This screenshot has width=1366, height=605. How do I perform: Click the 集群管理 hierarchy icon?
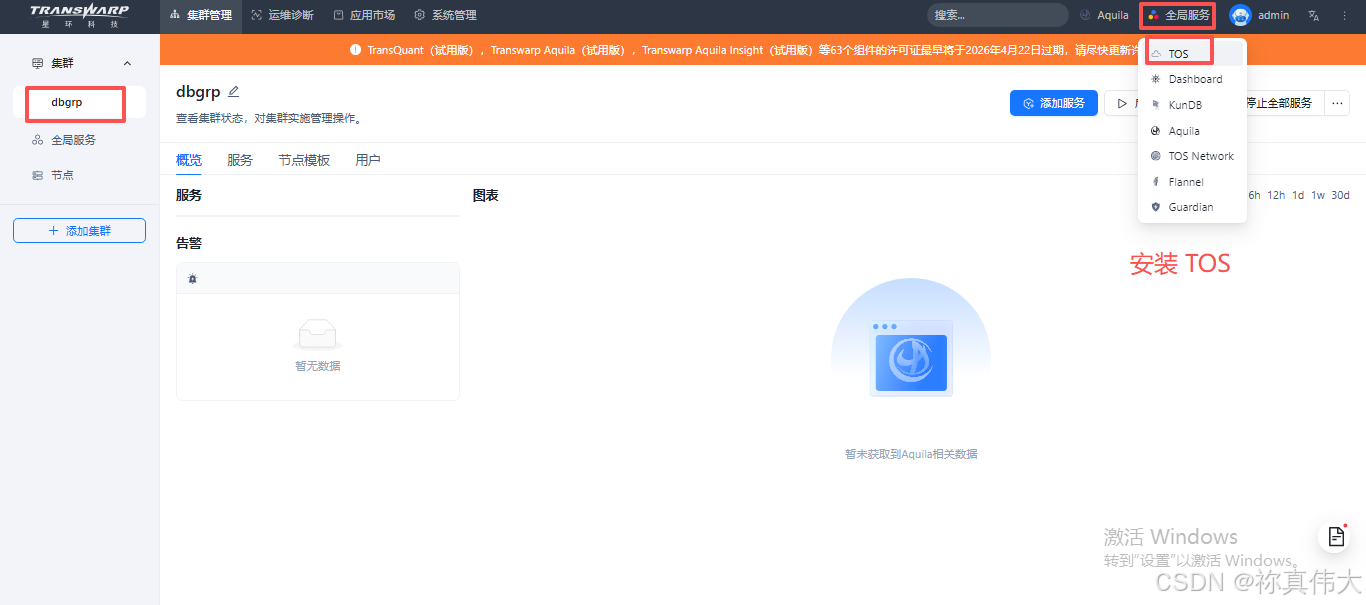point(176,15)
